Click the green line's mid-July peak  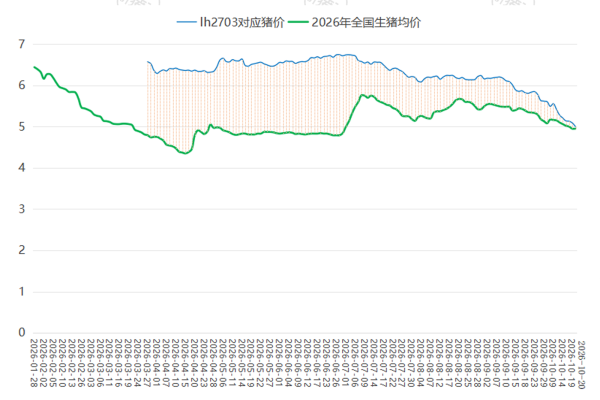[362, 95]
